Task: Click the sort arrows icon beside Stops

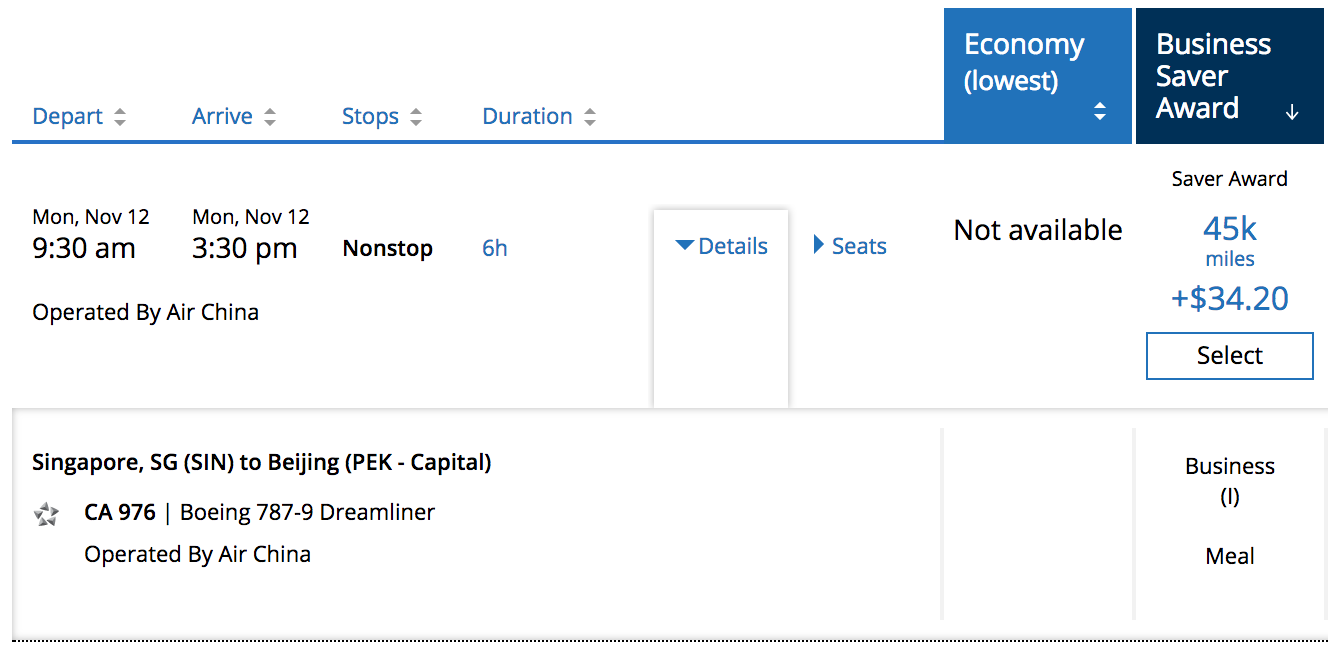Action: (416, 117)
